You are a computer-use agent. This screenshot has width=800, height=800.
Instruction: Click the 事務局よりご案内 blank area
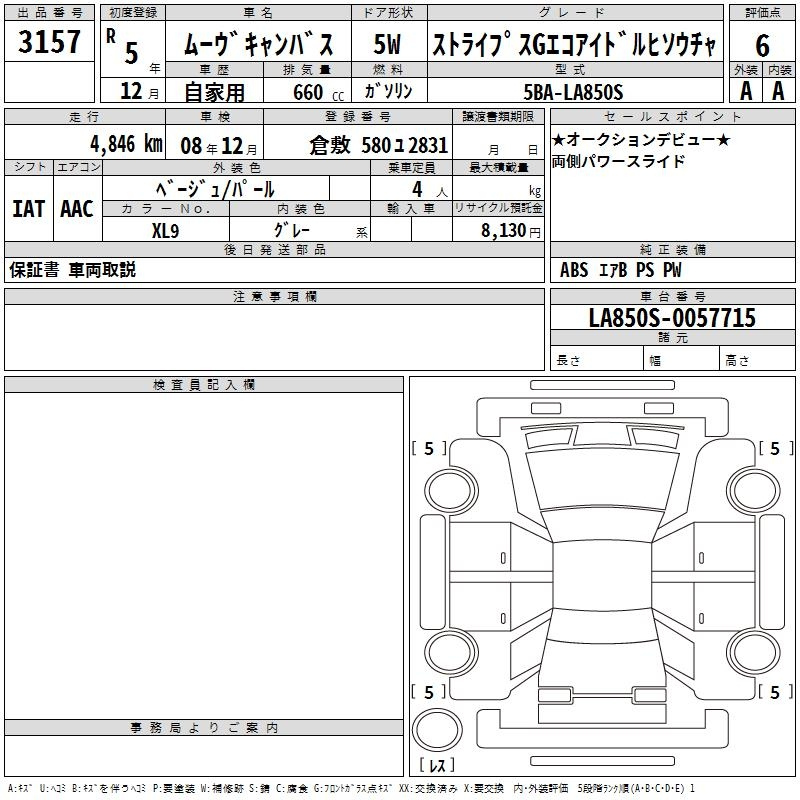(204, 755)
